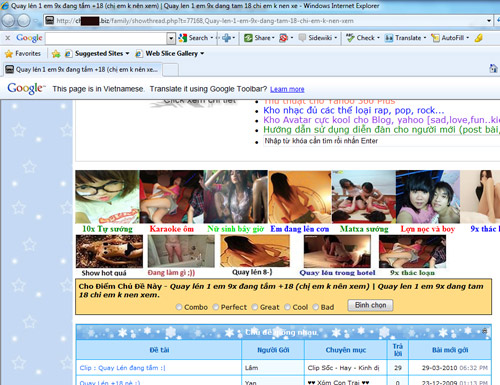Click the Google logo on the toolbar
The image size is (500, 385).
point(29,38)
